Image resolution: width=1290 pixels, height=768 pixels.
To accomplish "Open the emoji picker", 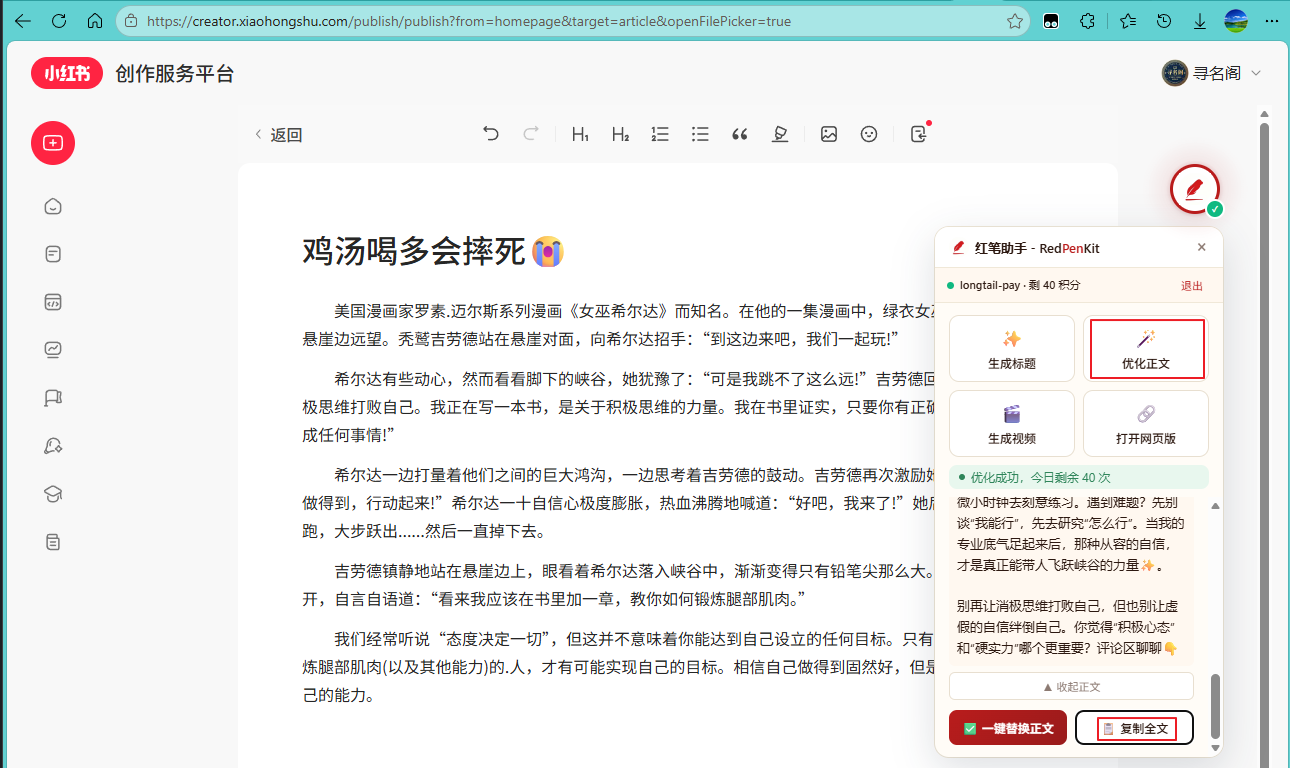I will [869, 134].
